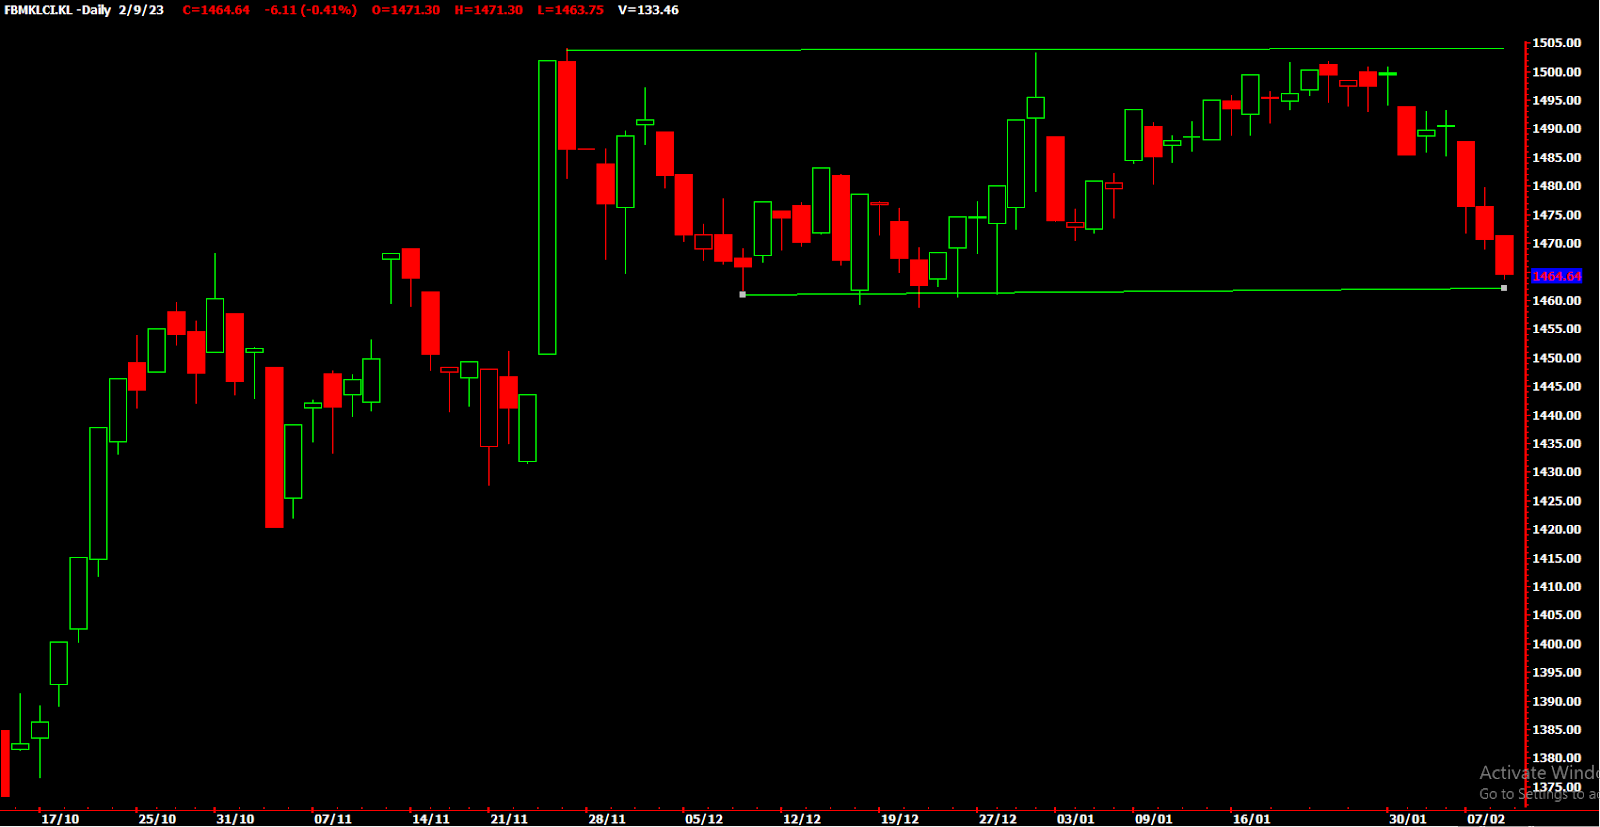Image resolution: width=1600 pixels, height=827 pixels.
Task: Click the -6.11 (-0.41%) change value
Action: pyautogui.click(x=311, y=10)
